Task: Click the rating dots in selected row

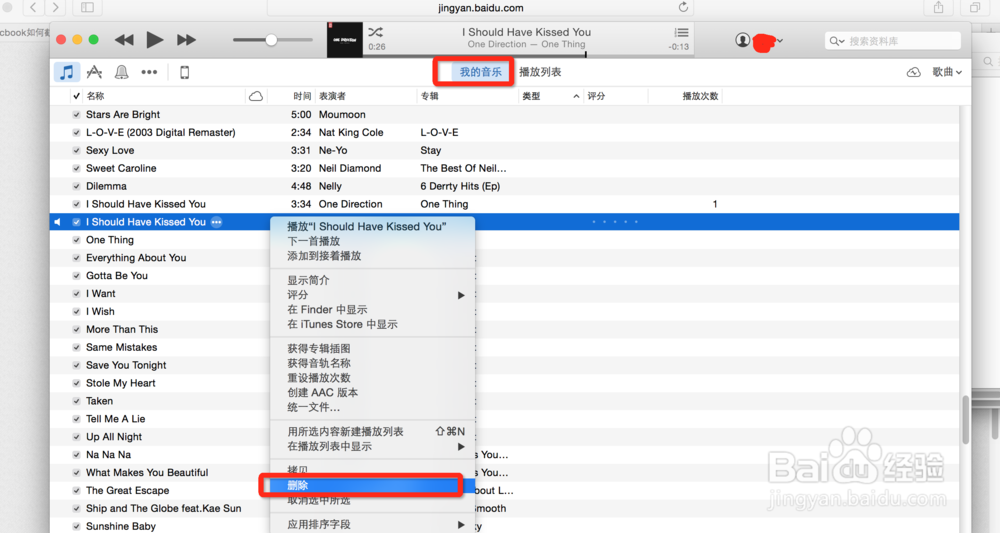Action: pos(615,222)
